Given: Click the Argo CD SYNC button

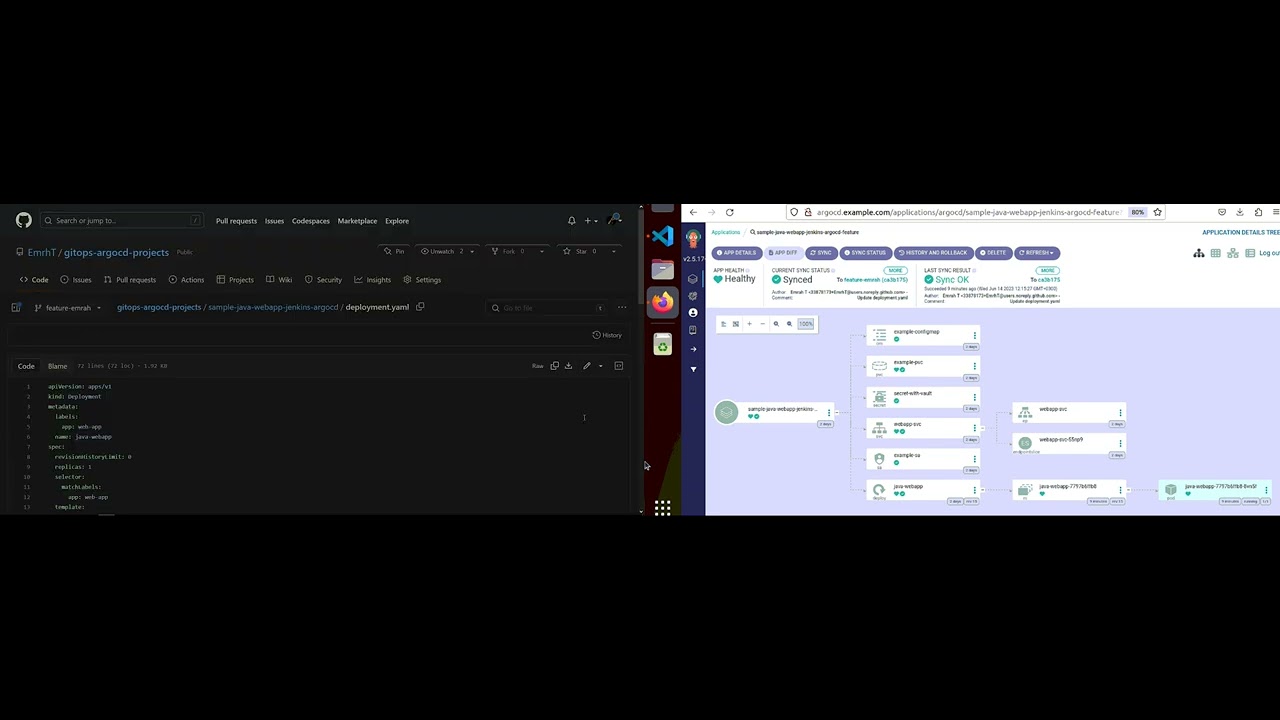Looking at the screenshot, I should (x=821, y=253).
